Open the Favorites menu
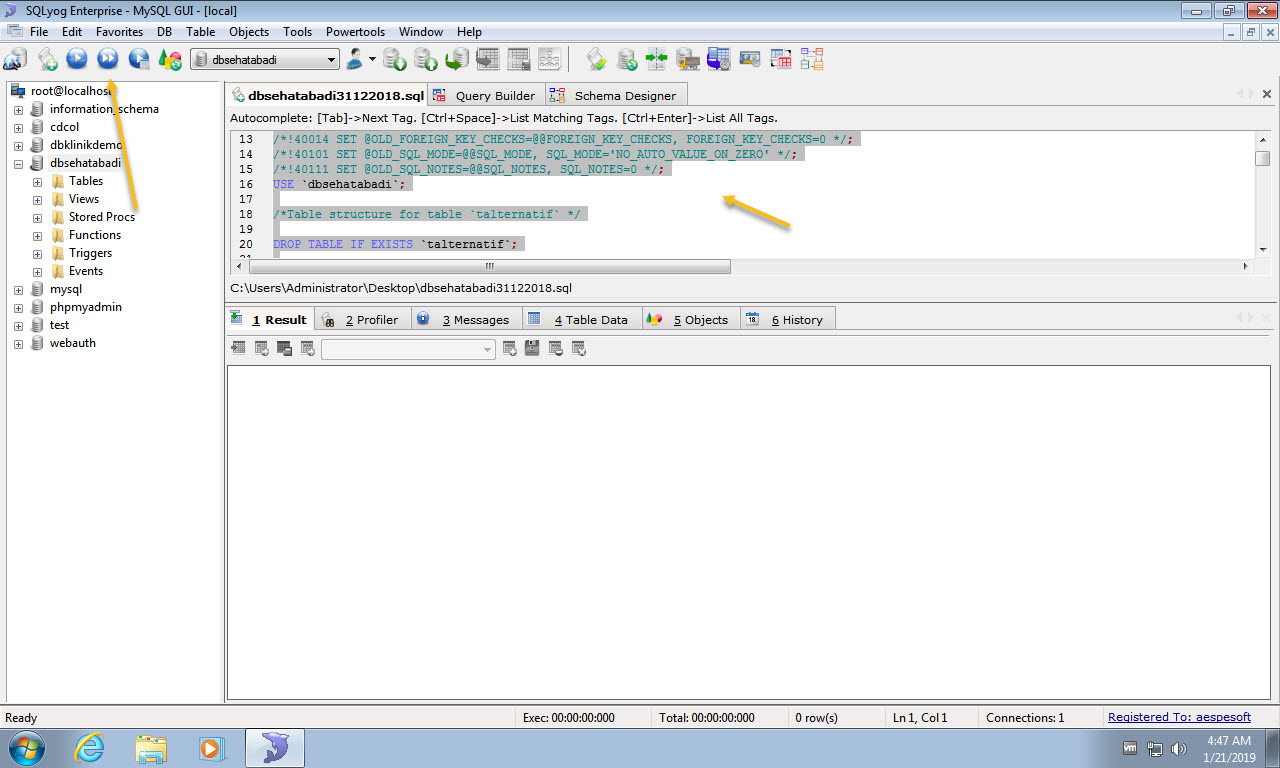Screen dimensions: 1280x768 pos(119,32)
